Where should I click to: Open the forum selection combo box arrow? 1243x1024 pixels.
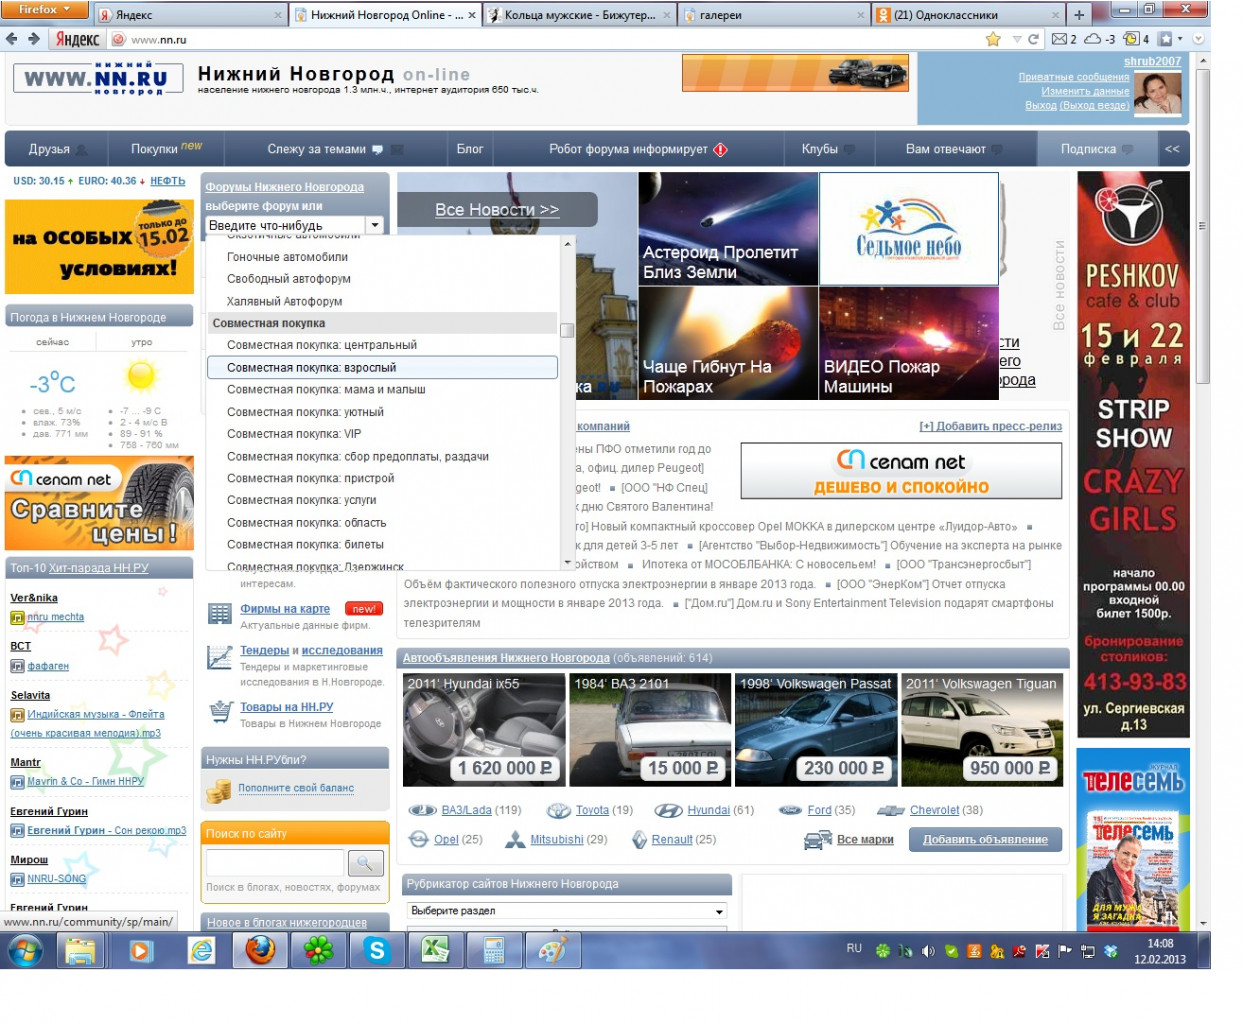[x=375, y=225]
